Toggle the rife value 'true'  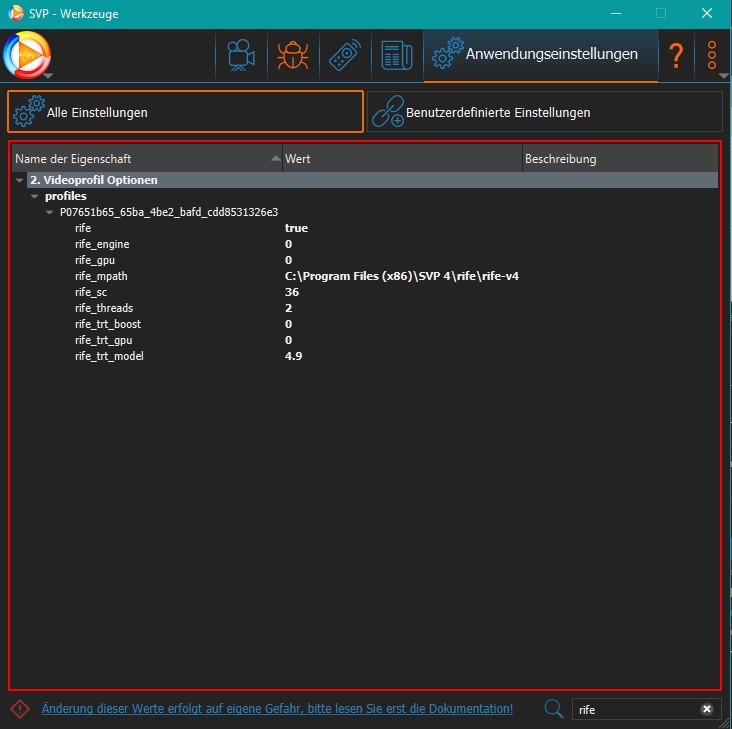(x=296, y=228)
